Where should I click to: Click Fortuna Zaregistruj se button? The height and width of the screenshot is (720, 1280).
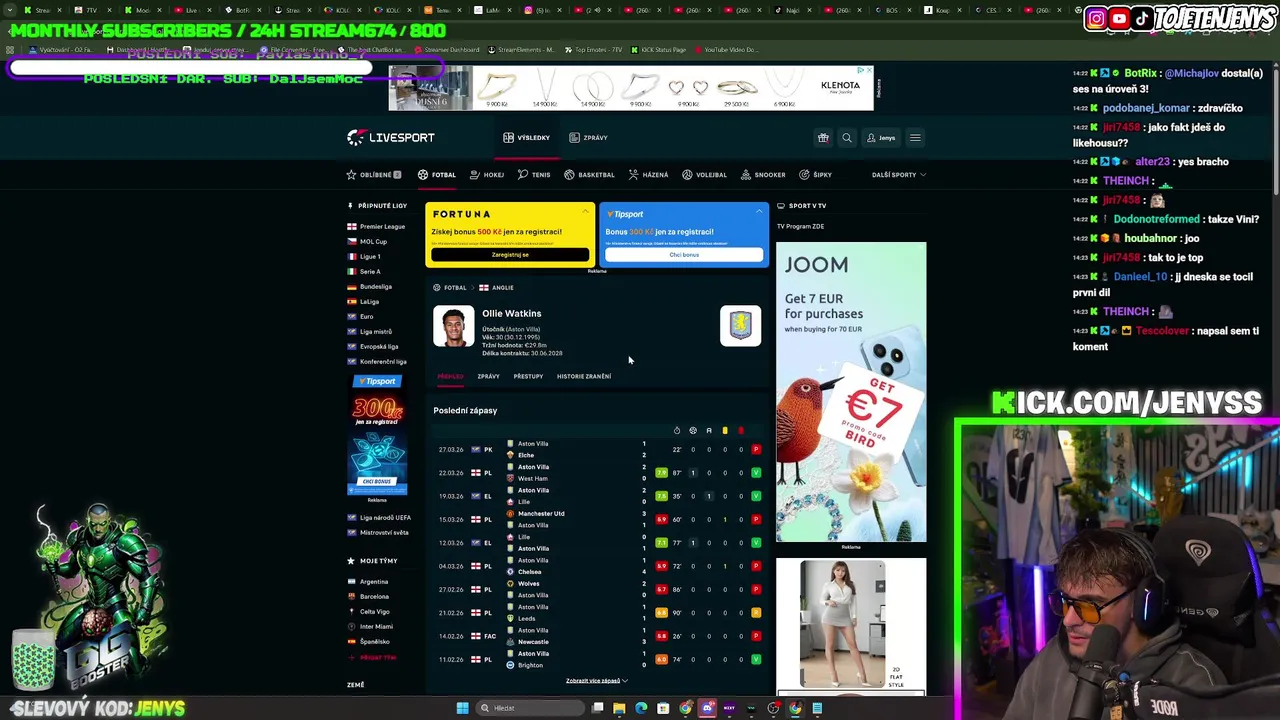[510, 255]
